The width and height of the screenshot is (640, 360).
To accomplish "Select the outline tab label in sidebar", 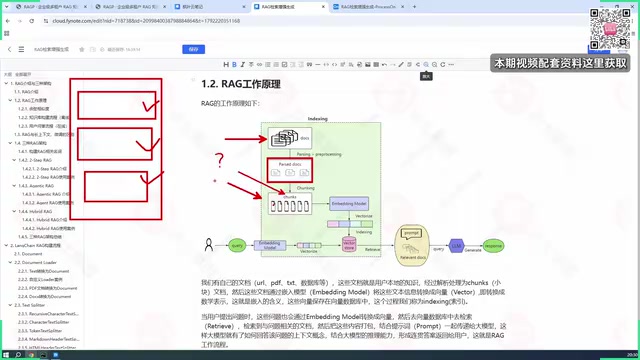I will coord(8,75).
